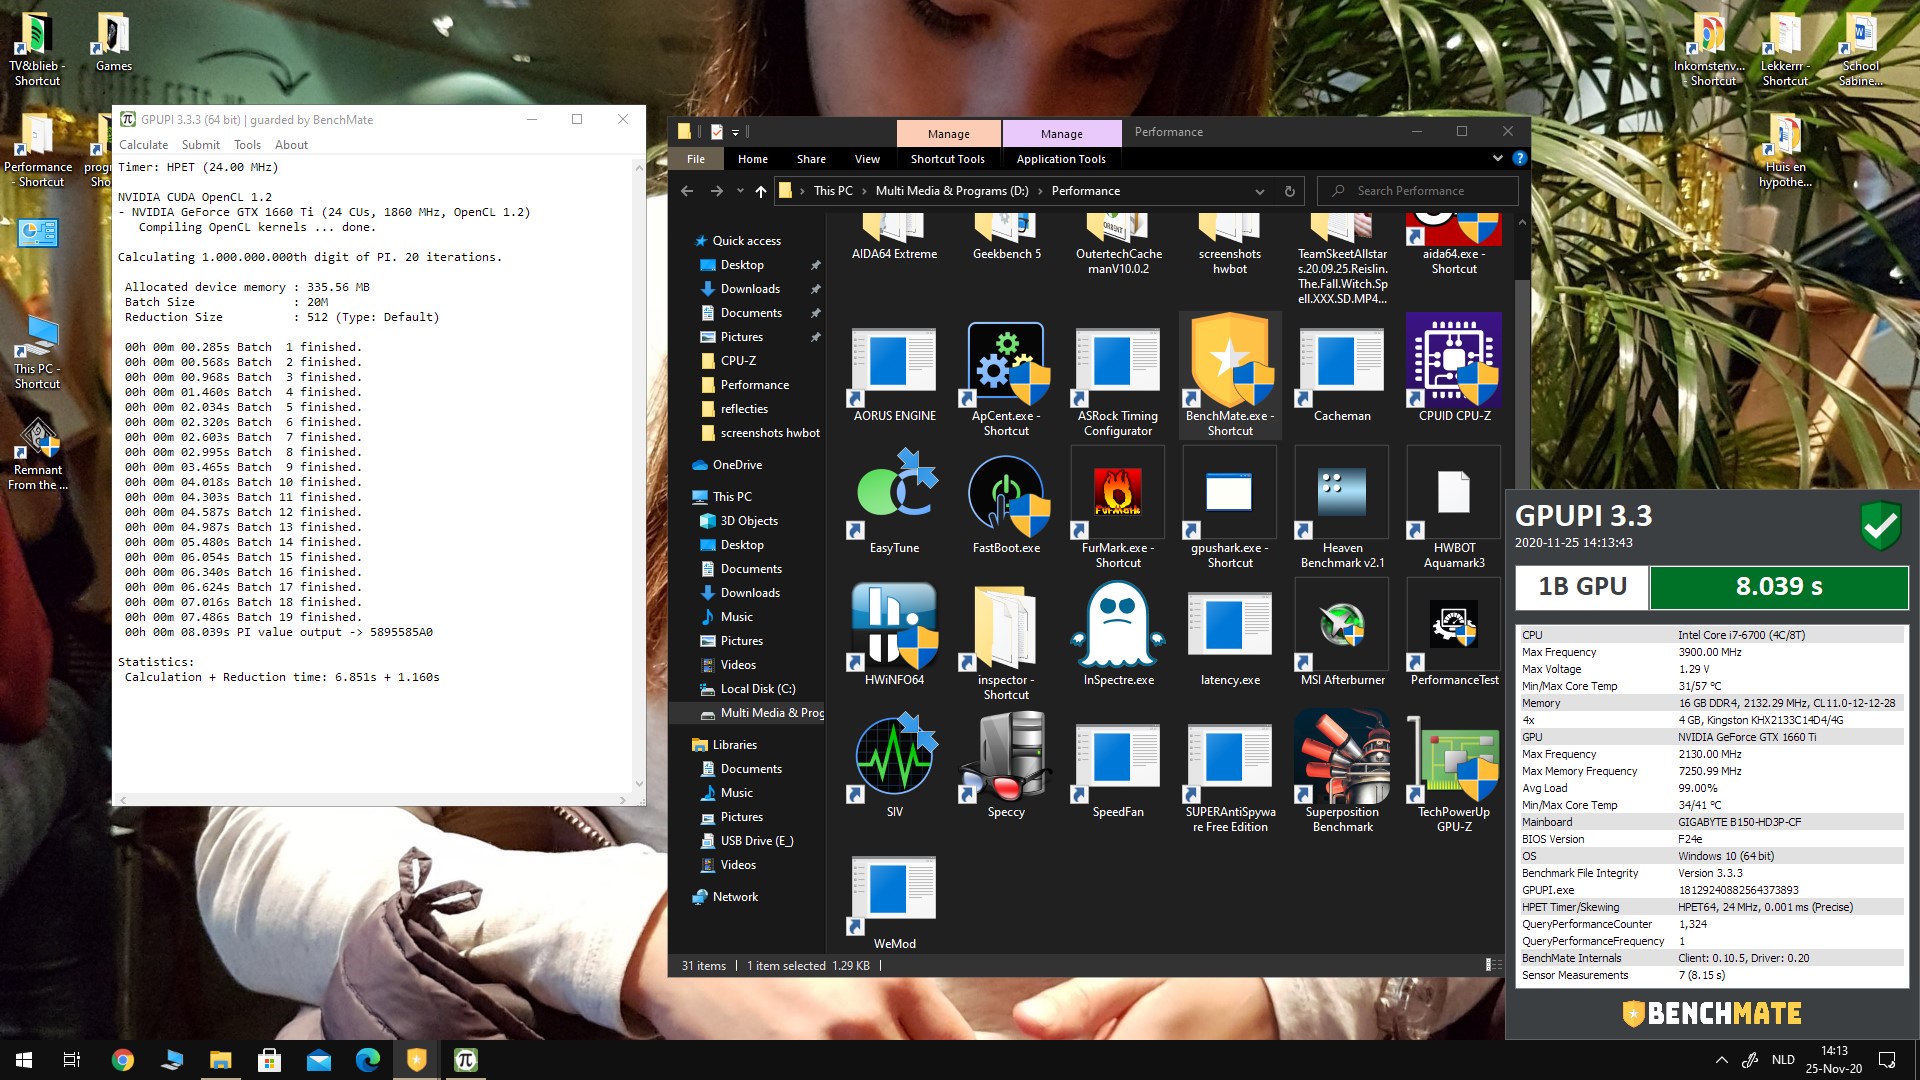Select screenshots hwbot in sidebar
This screenshot has height=1080, width=1920.
tap(770, 433)
